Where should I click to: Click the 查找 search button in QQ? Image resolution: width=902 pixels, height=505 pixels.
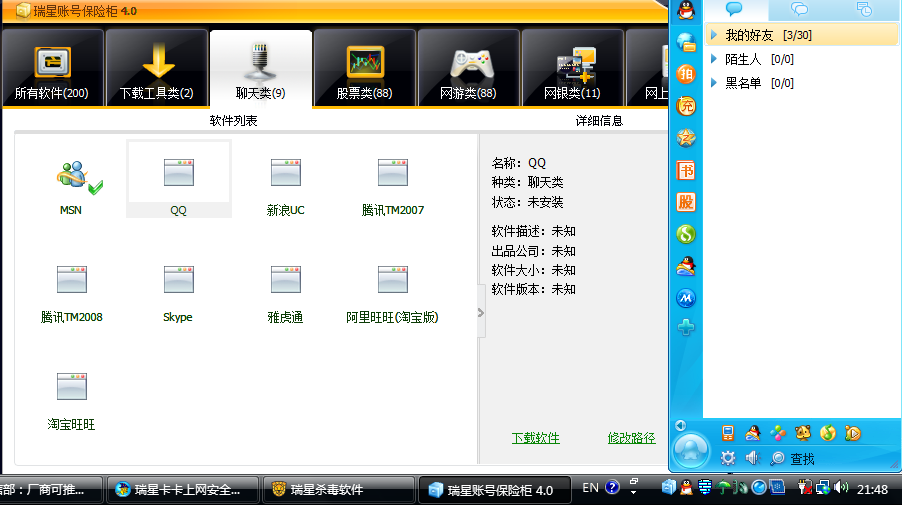[793, 458]
